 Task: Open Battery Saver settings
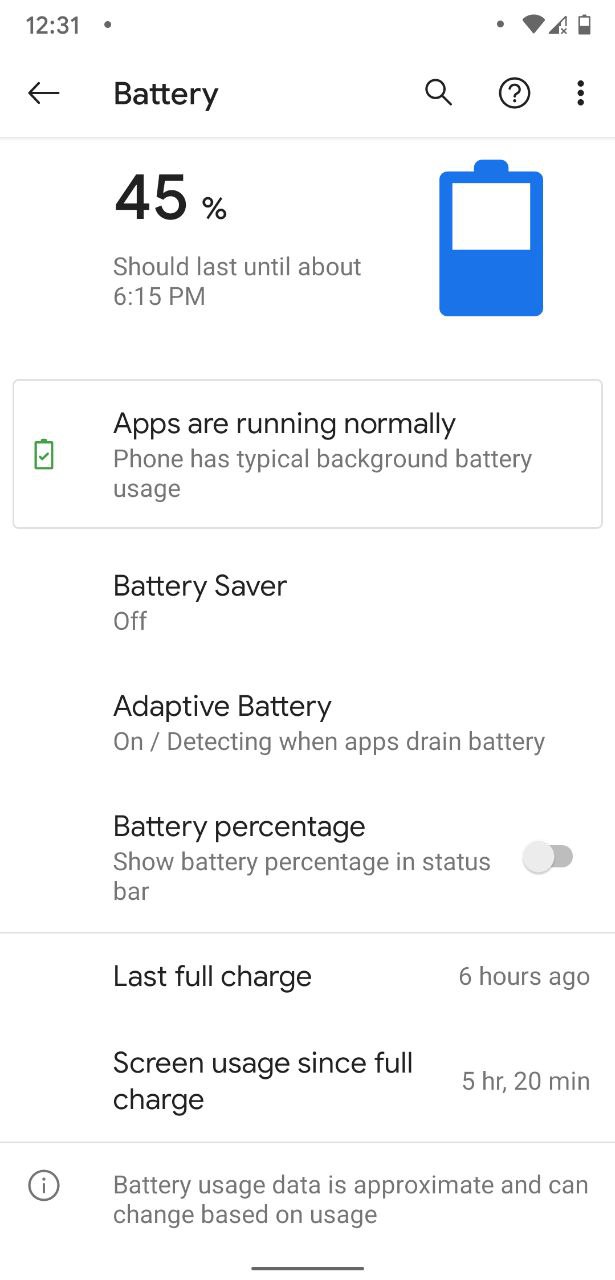[200, 602]
